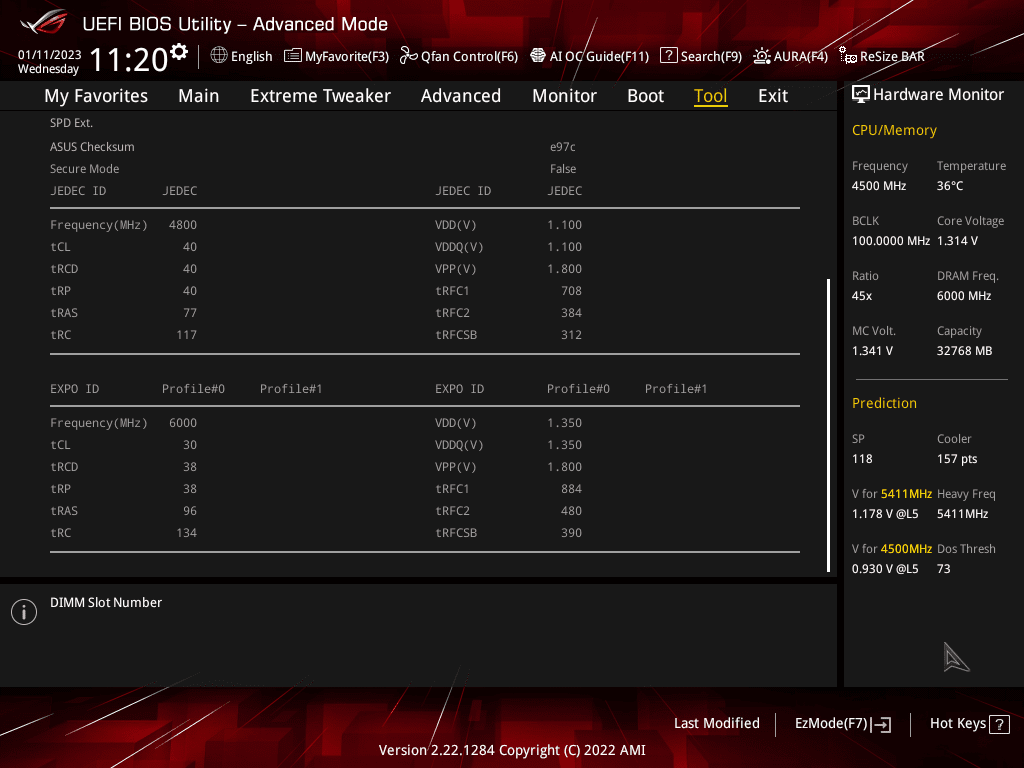The image size is (1024, 768).
Task: Click the info icon beside DIMM Slot Number
Action: tap(24, 612)
